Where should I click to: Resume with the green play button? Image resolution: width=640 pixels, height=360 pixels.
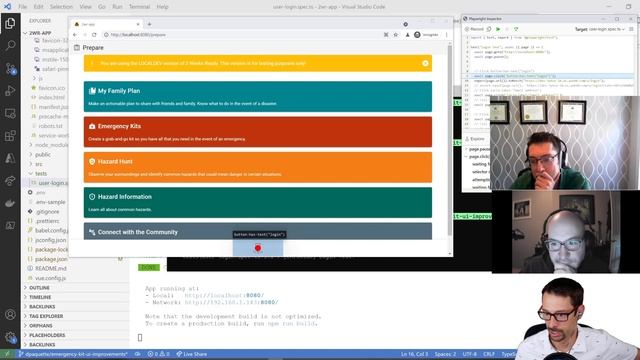pyautogui.click(x=498, y=29)
